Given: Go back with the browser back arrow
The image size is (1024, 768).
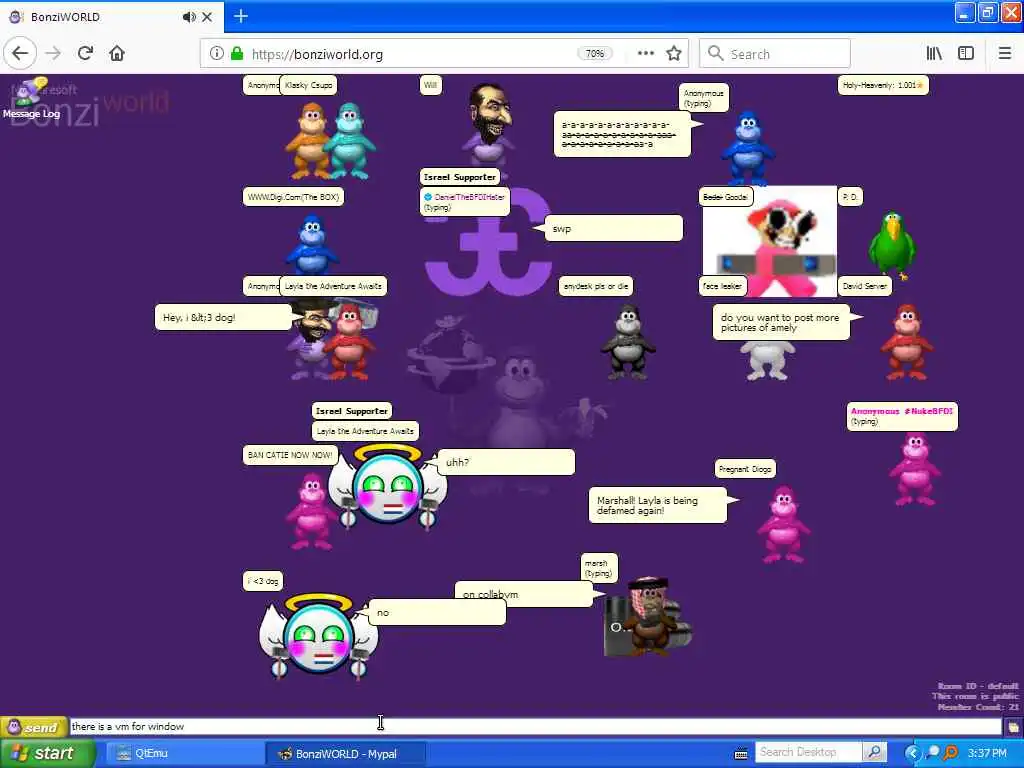Looking at the screenshot, I should point(20,54).
